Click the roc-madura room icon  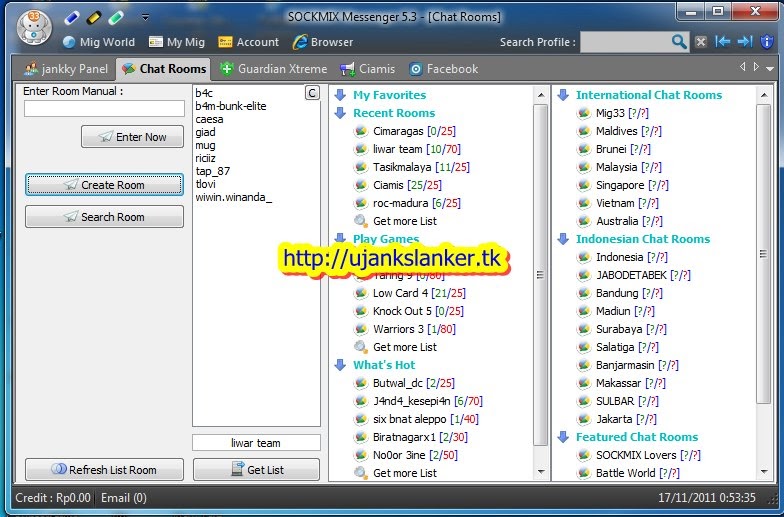(x=360, y=203)
